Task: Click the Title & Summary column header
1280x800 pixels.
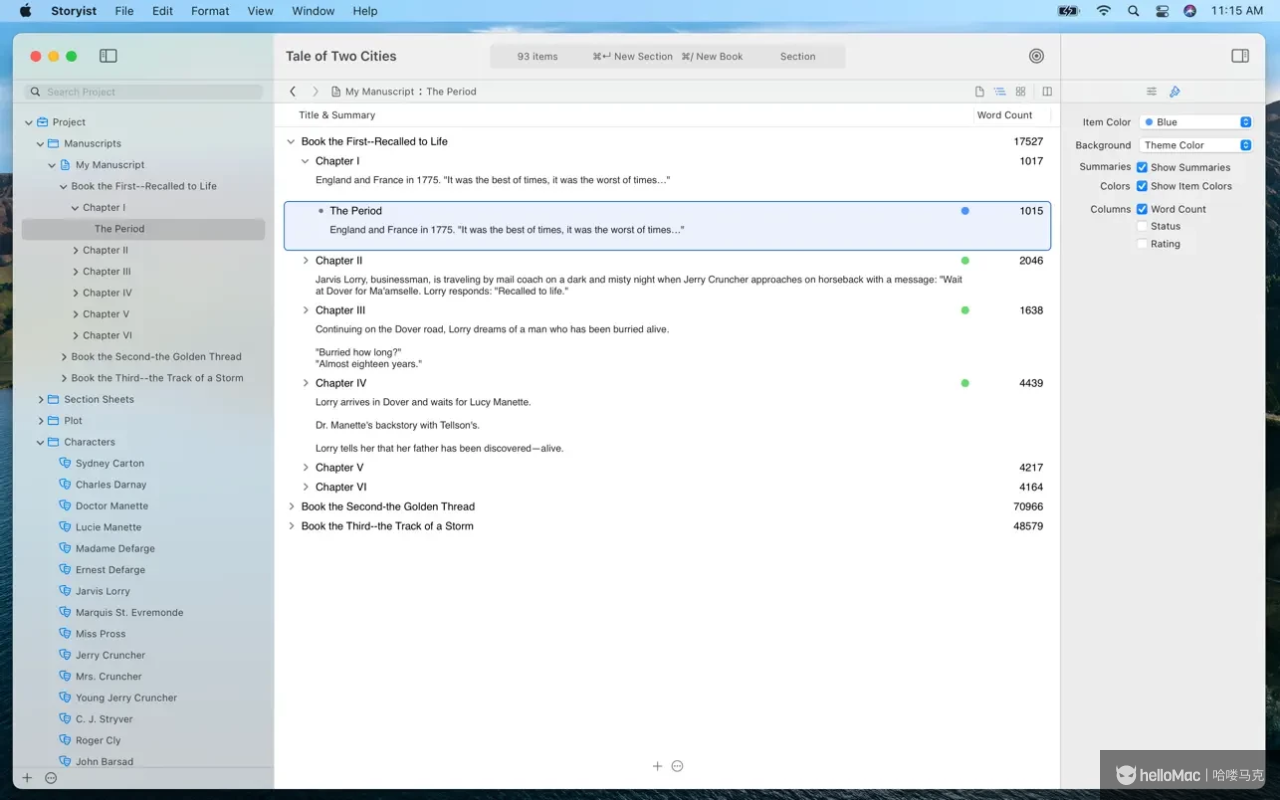Action: (337, 115)
